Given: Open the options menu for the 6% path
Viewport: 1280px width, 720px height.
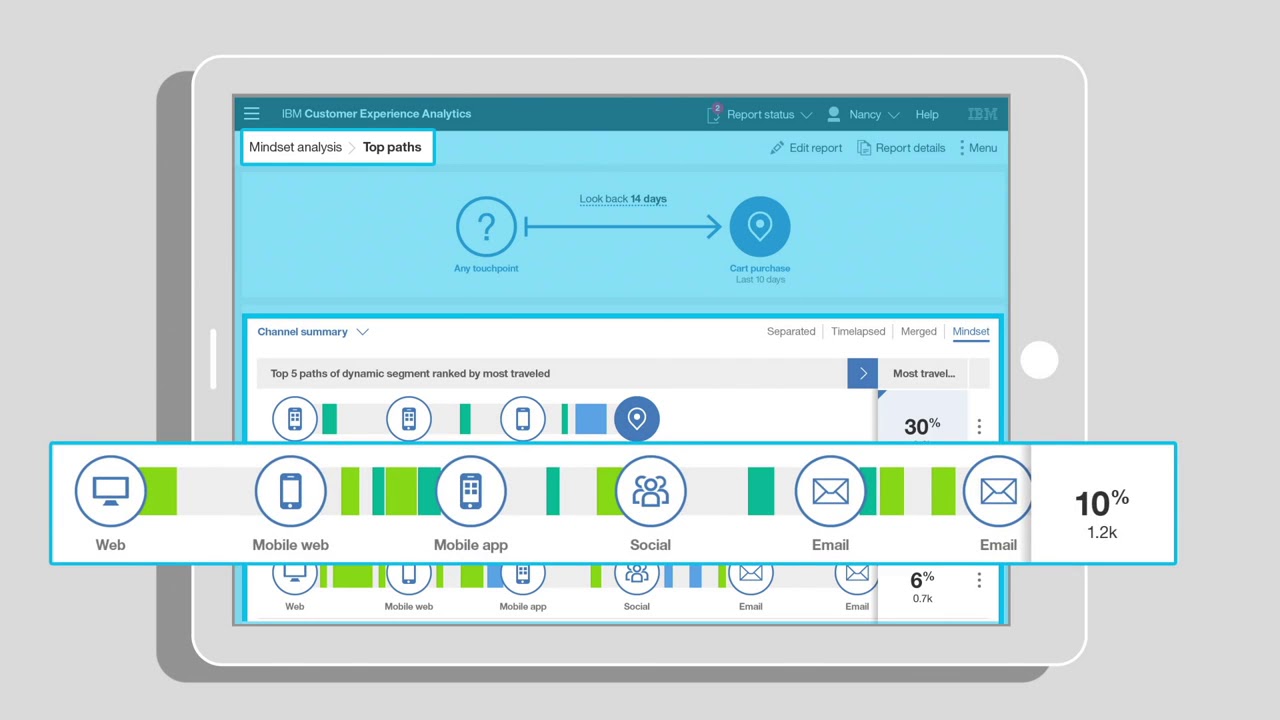Looking at the screenshot, I should point(979,581).
